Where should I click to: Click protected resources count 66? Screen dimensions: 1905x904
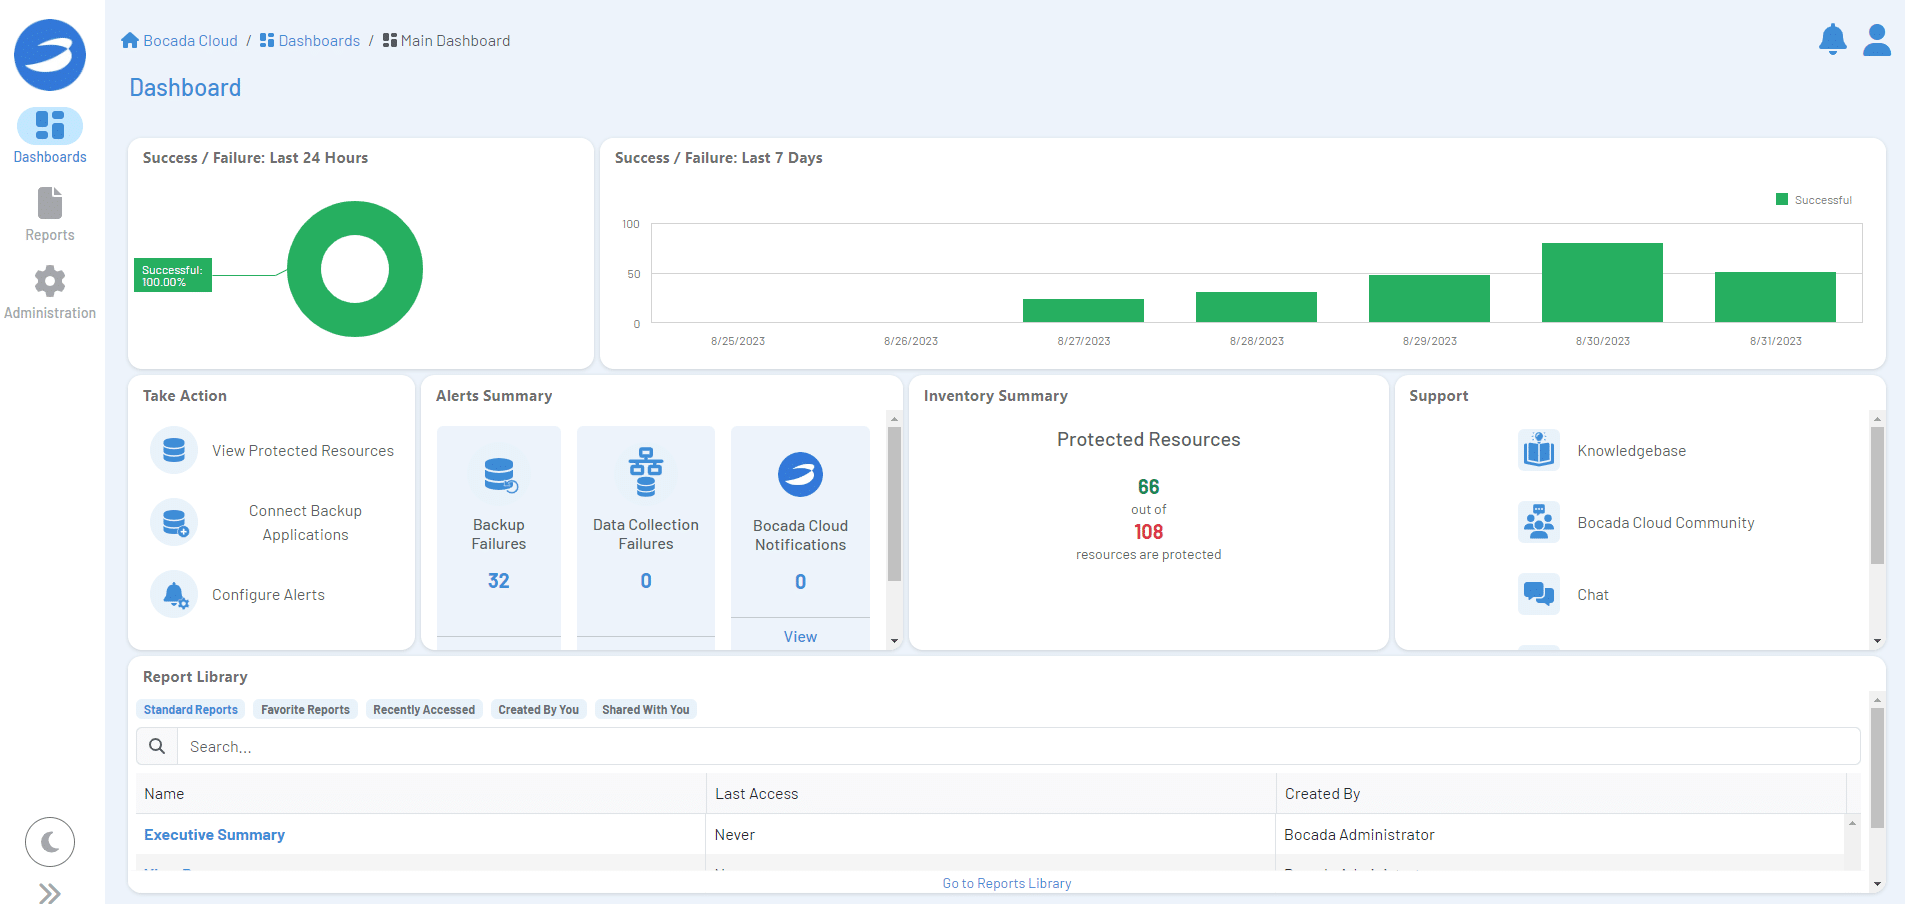[x=1148, y=487]
